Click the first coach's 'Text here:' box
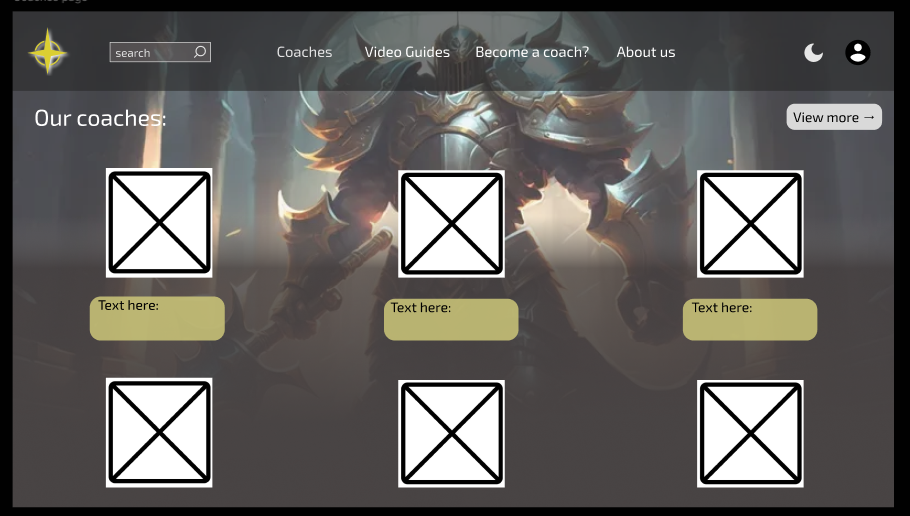 (157, 319)
